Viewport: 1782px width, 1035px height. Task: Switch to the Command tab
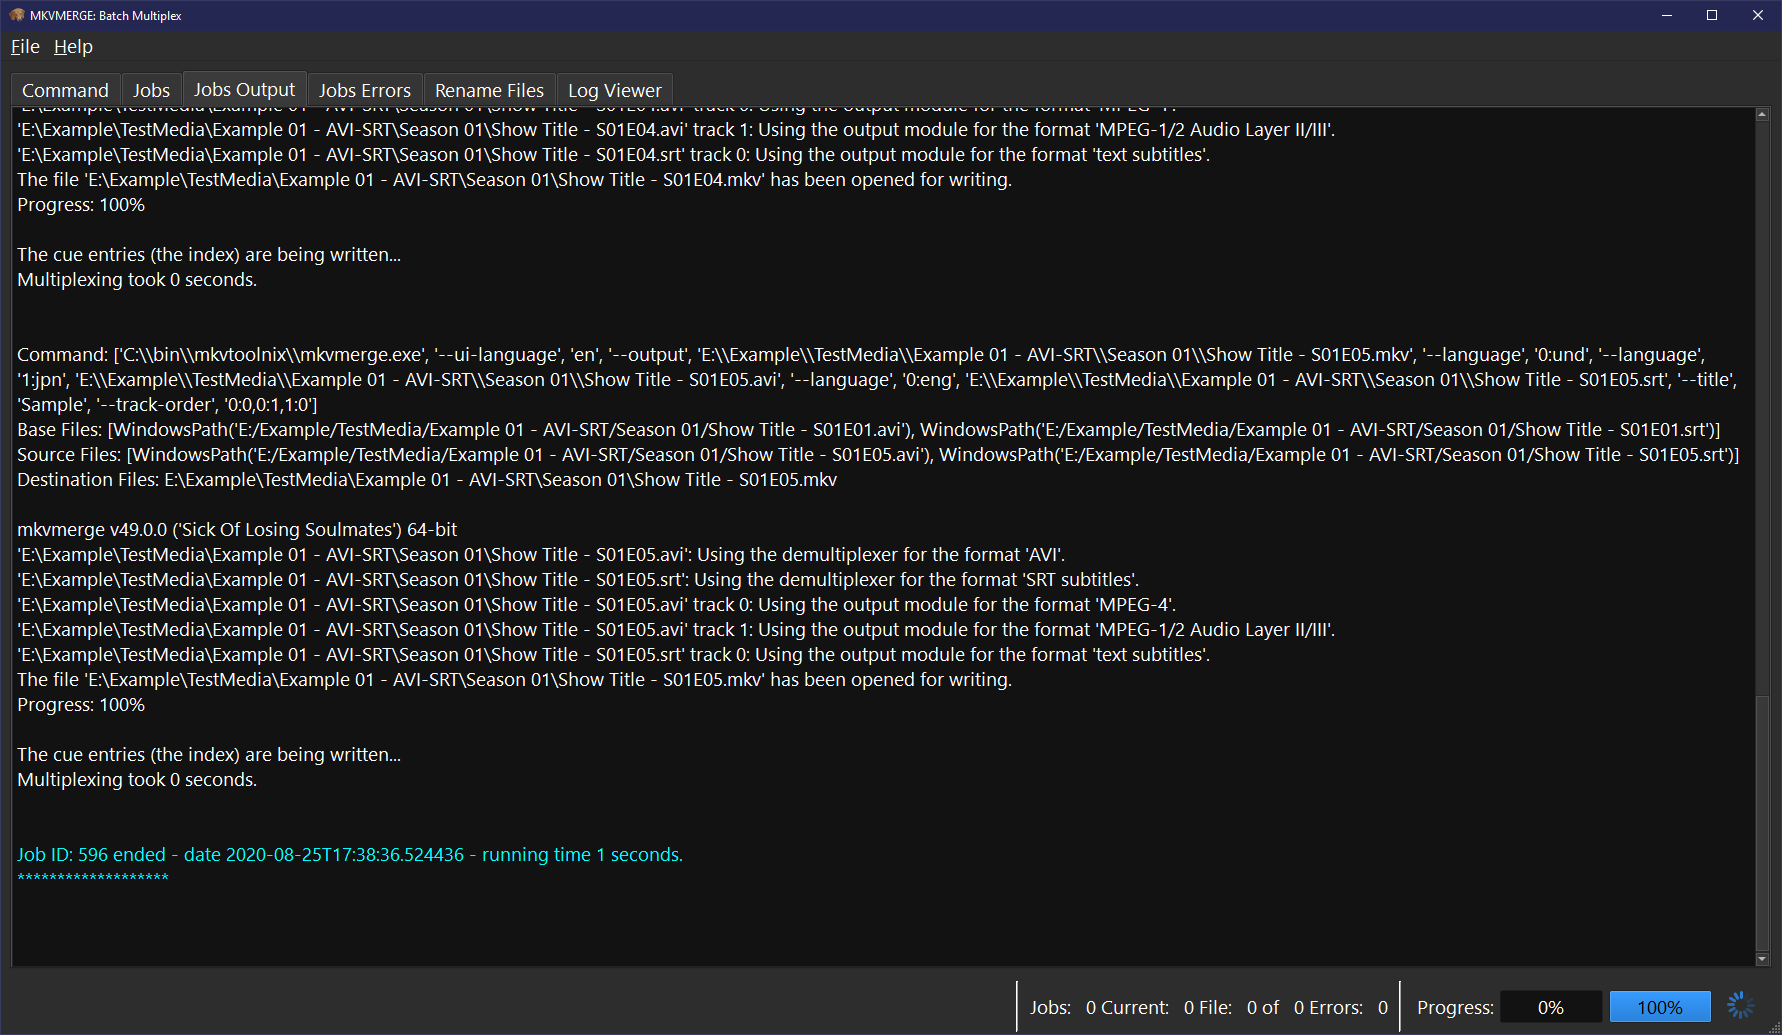click(x=64, y=89)
